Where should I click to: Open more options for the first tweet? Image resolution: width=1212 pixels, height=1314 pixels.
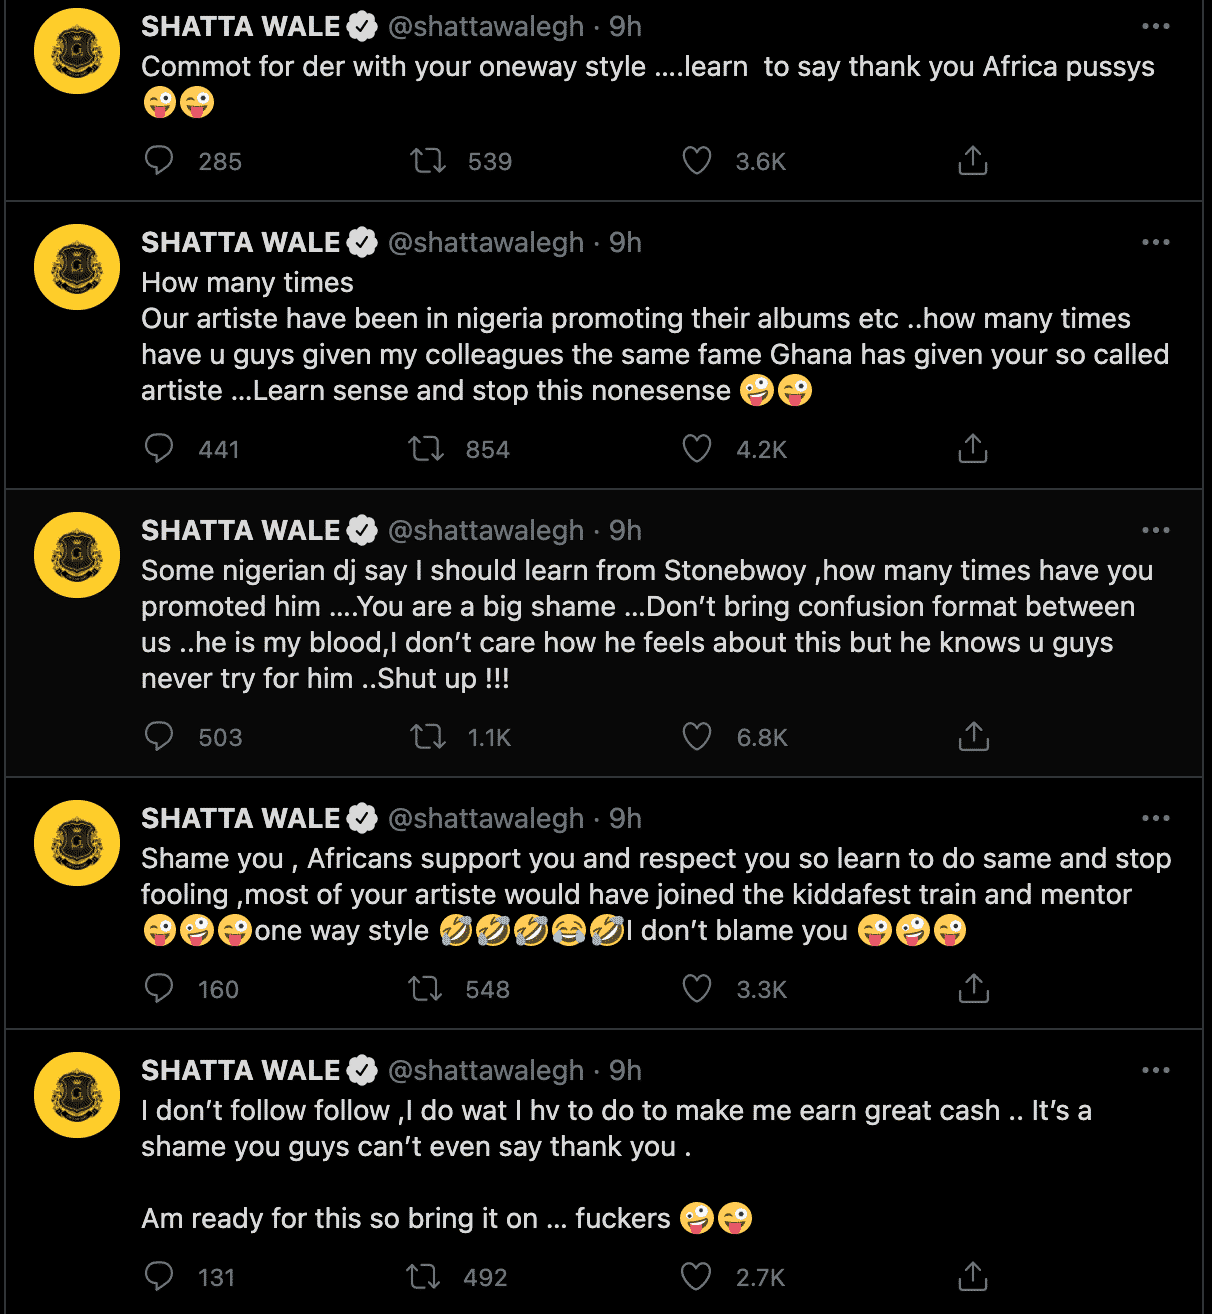[1155, 27]
